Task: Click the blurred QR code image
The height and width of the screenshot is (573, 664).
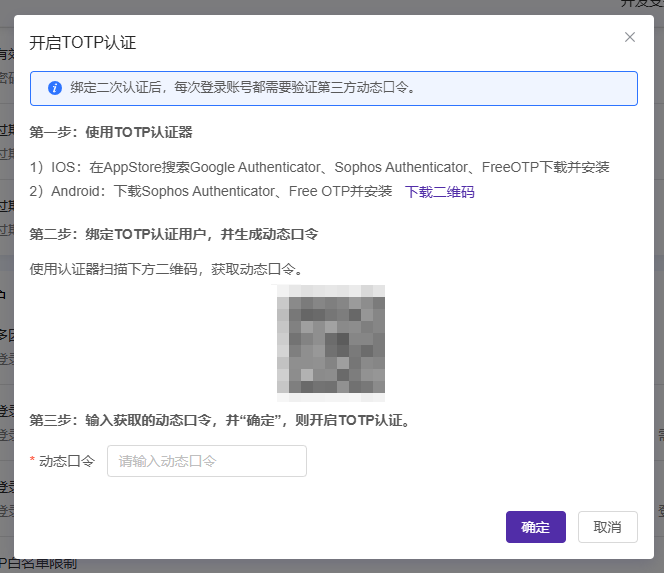Action: (x=331, y=343)
